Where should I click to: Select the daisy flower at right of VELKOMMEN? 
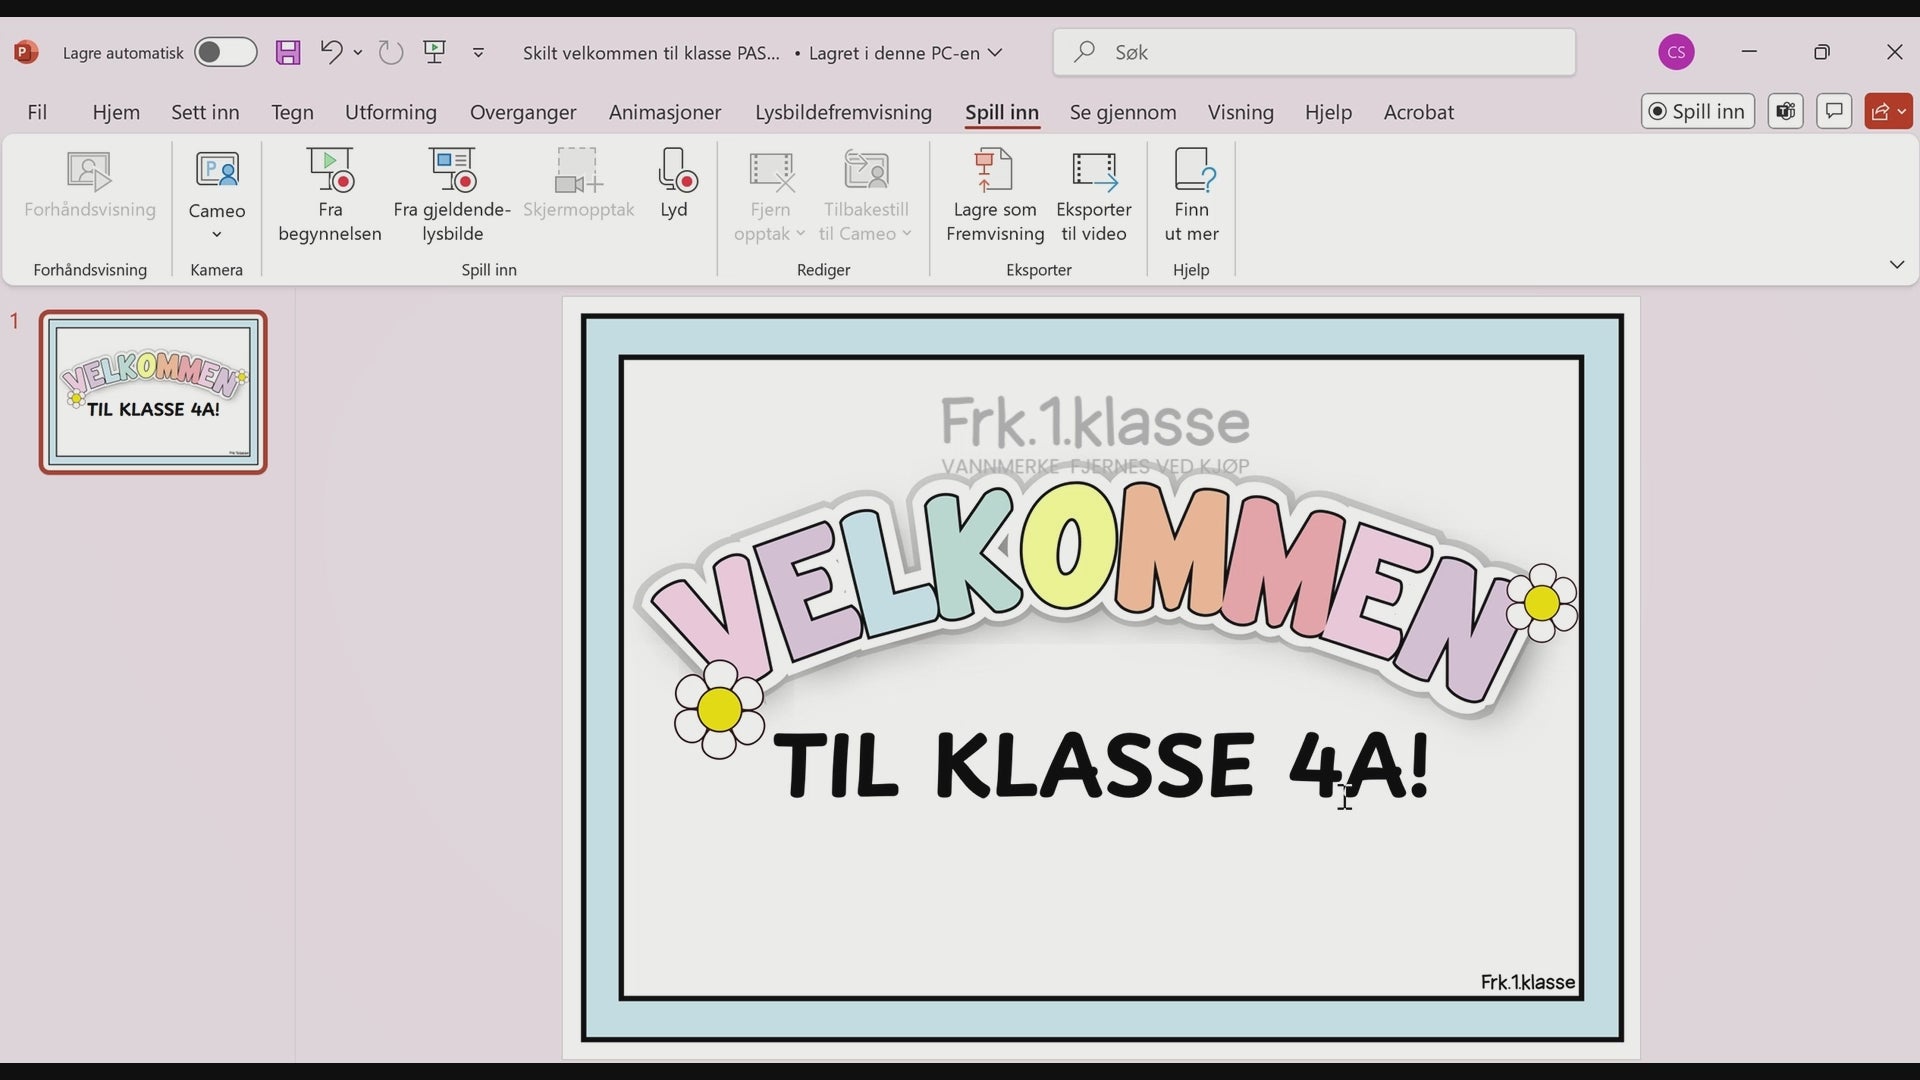click(x=1542, y=603)
